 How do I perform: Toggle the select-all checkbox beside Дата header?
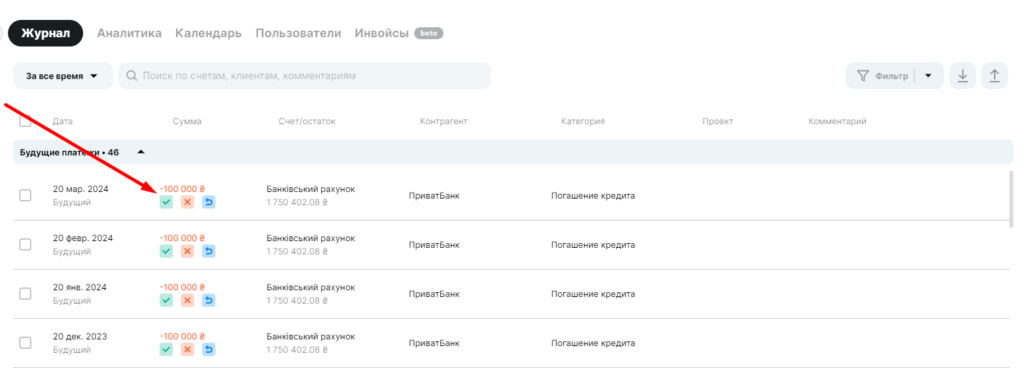click(x=25, y=121)
